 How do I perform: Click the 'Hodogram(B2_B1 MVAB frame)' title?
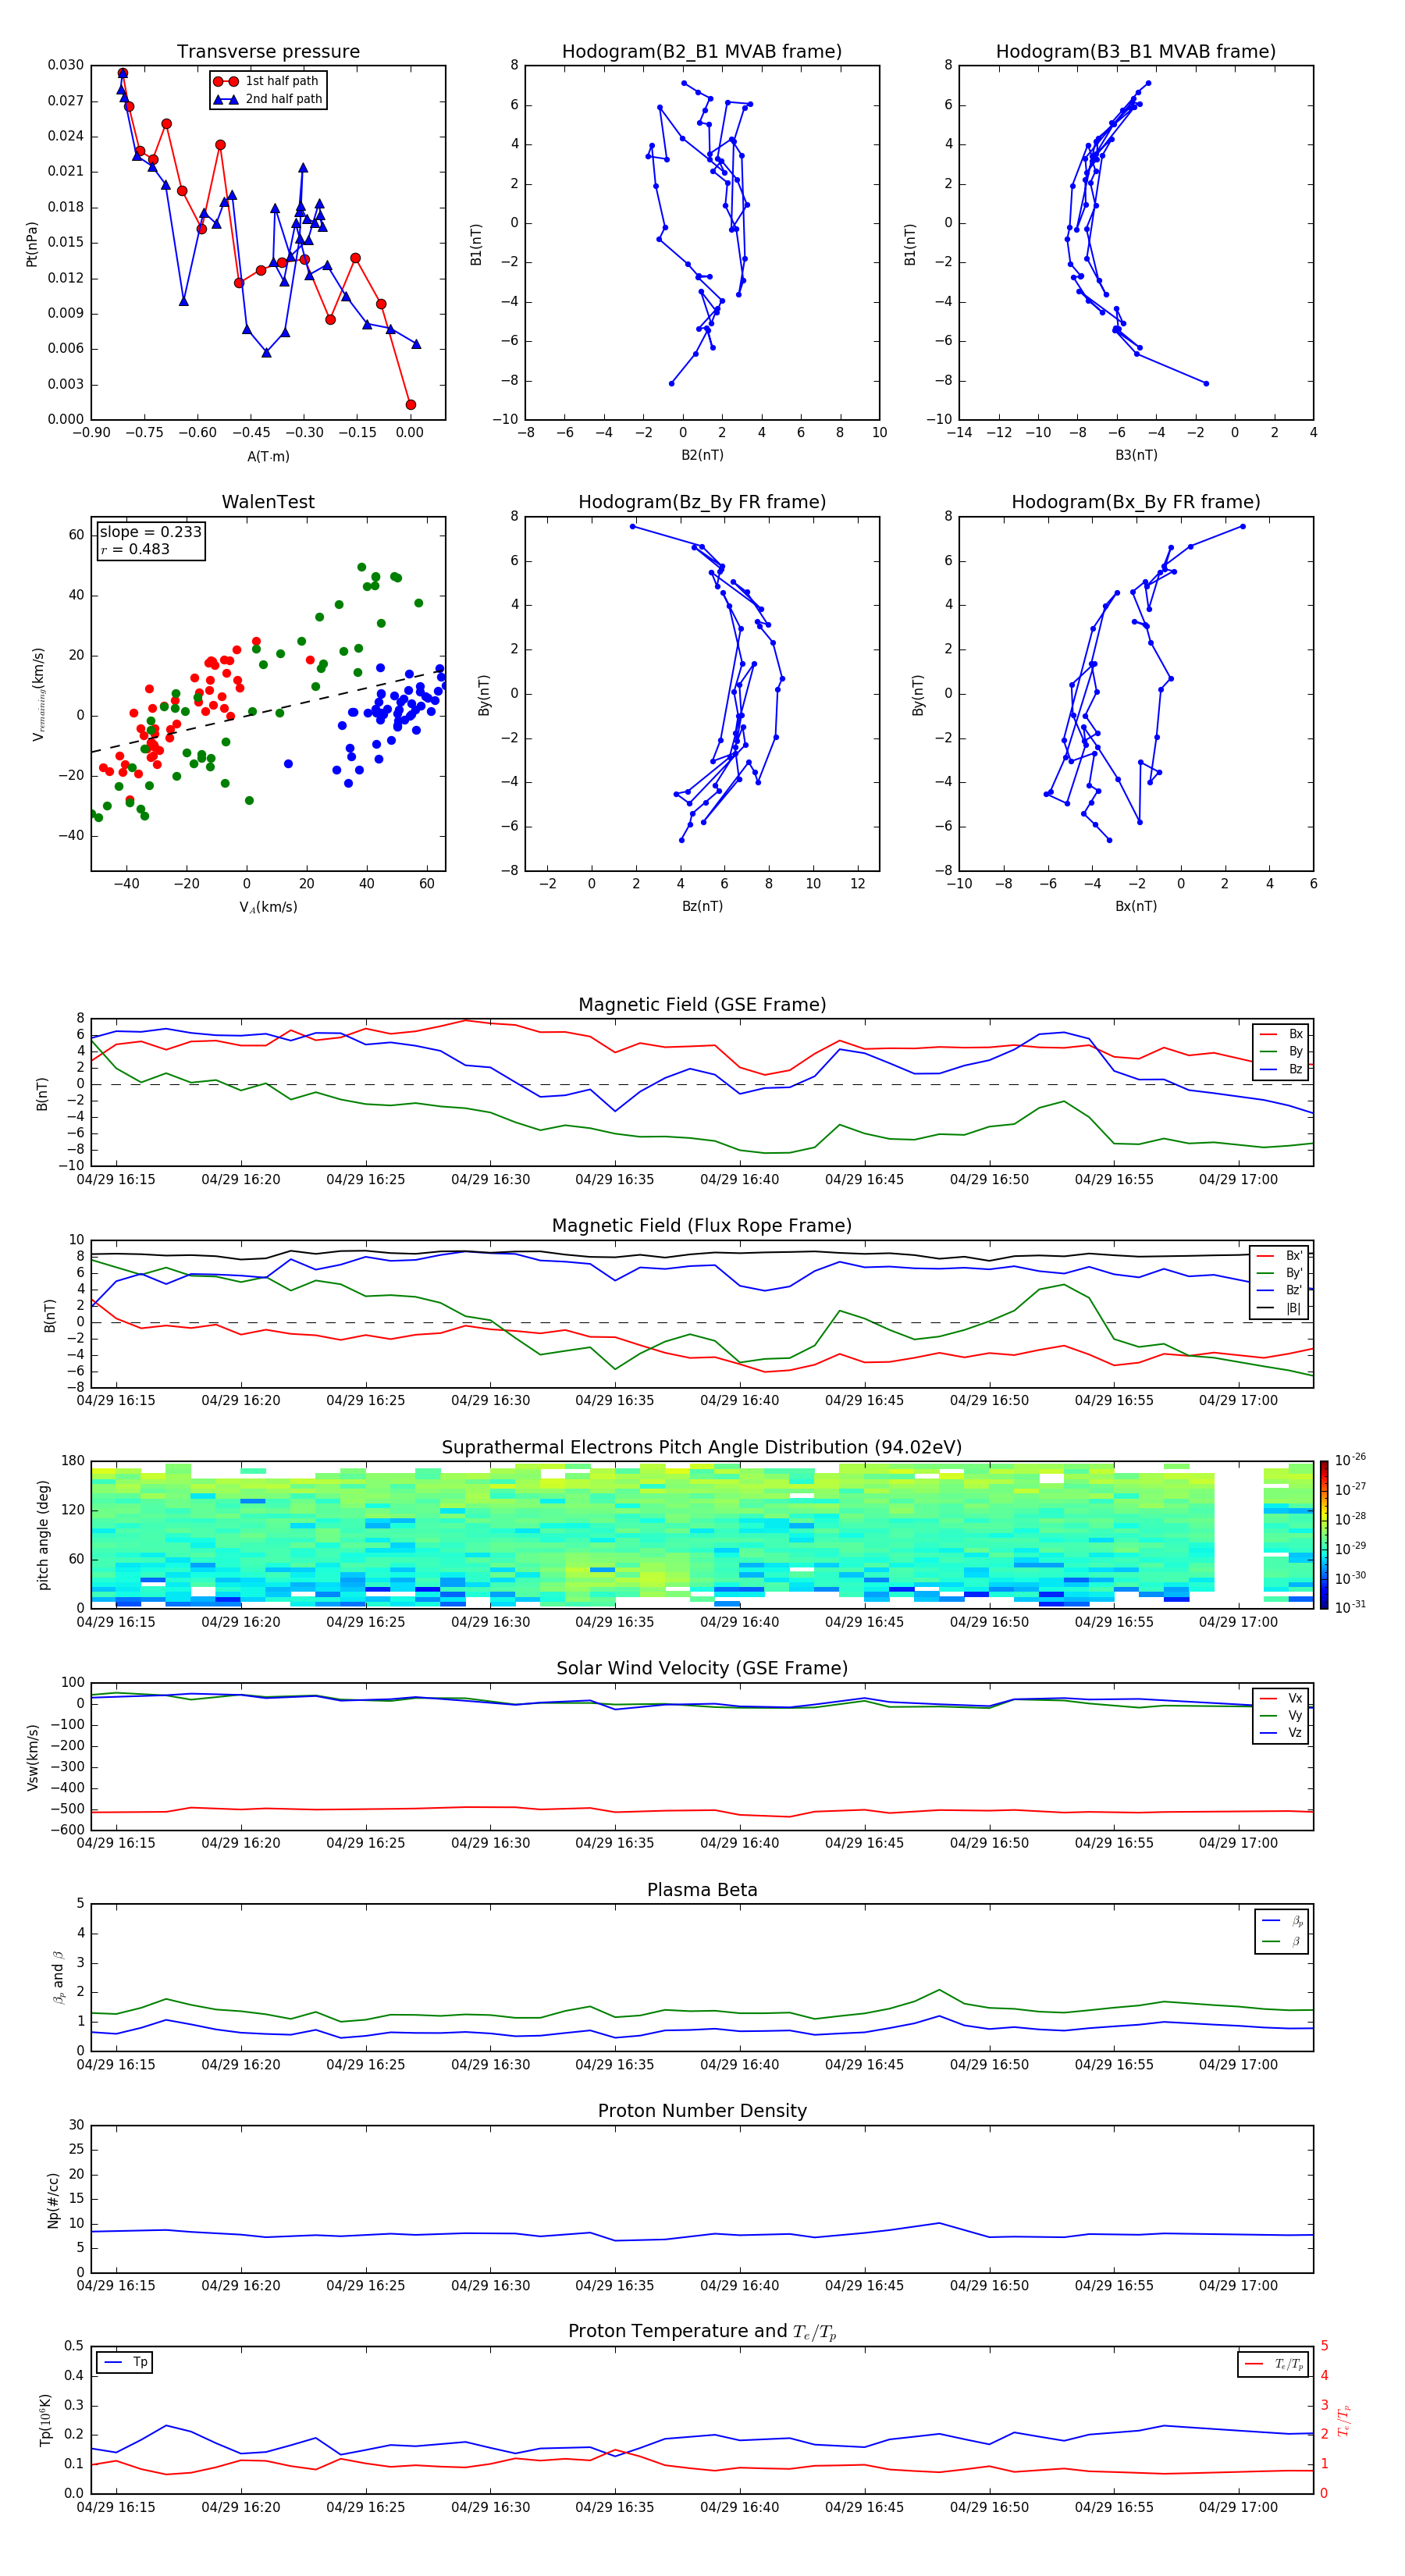tap(702, 52)
